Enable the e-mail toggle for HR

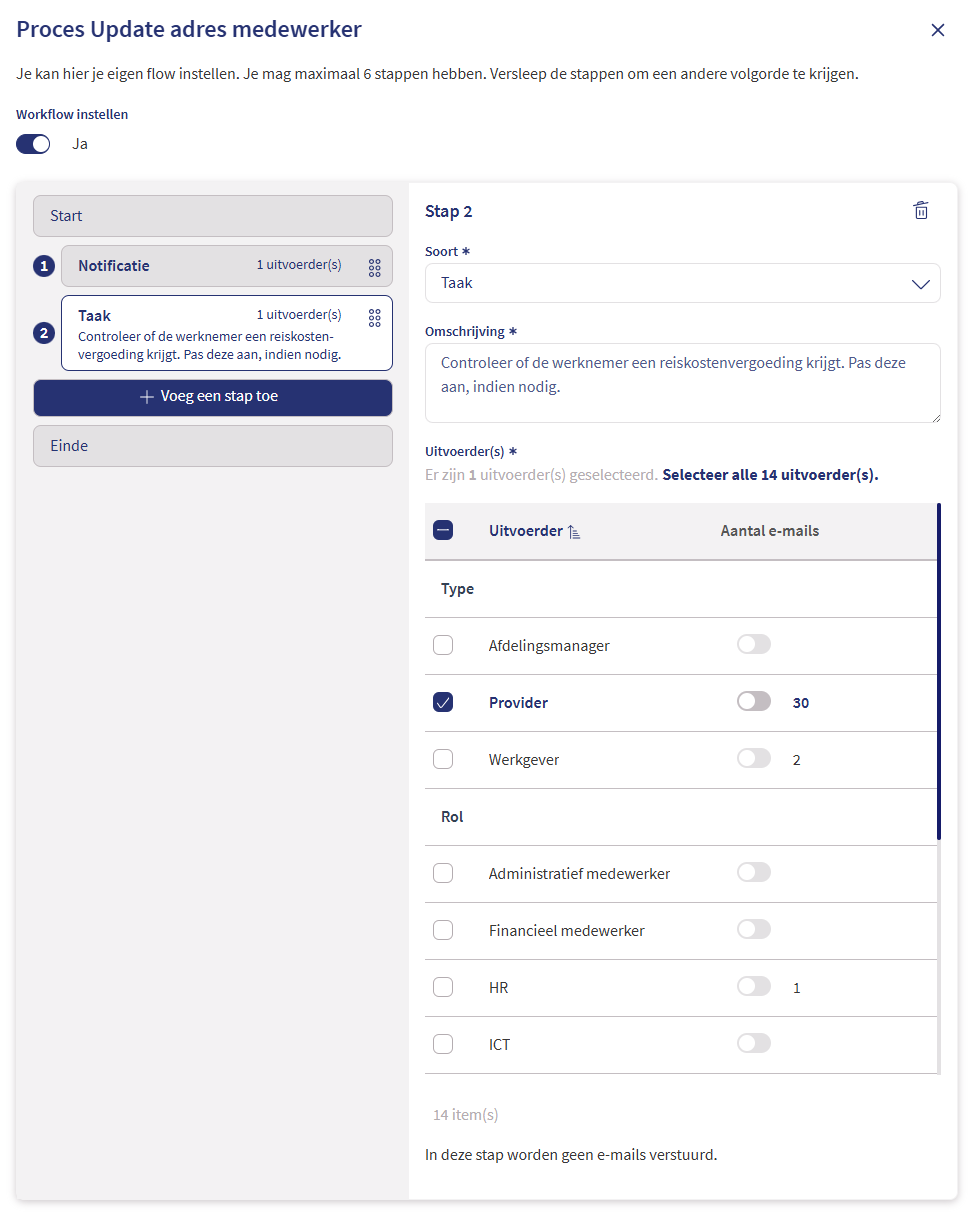point(753,985)
